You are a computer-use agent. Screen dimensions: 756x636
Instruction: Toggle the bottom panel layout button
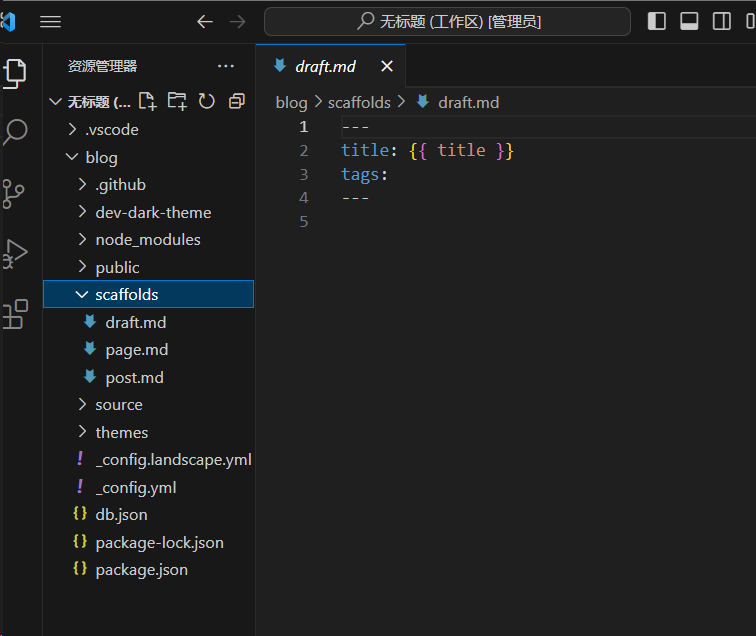(x=689, y=21)
